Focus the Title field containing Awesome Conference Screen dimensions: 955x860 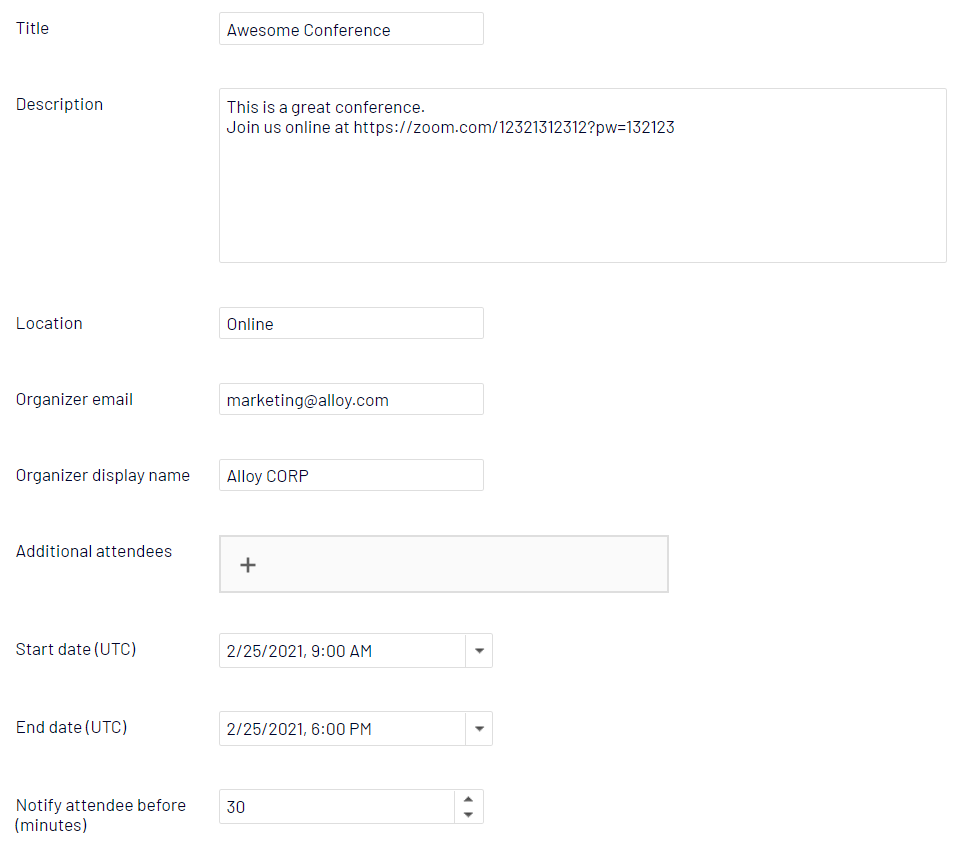click(351, 29)
